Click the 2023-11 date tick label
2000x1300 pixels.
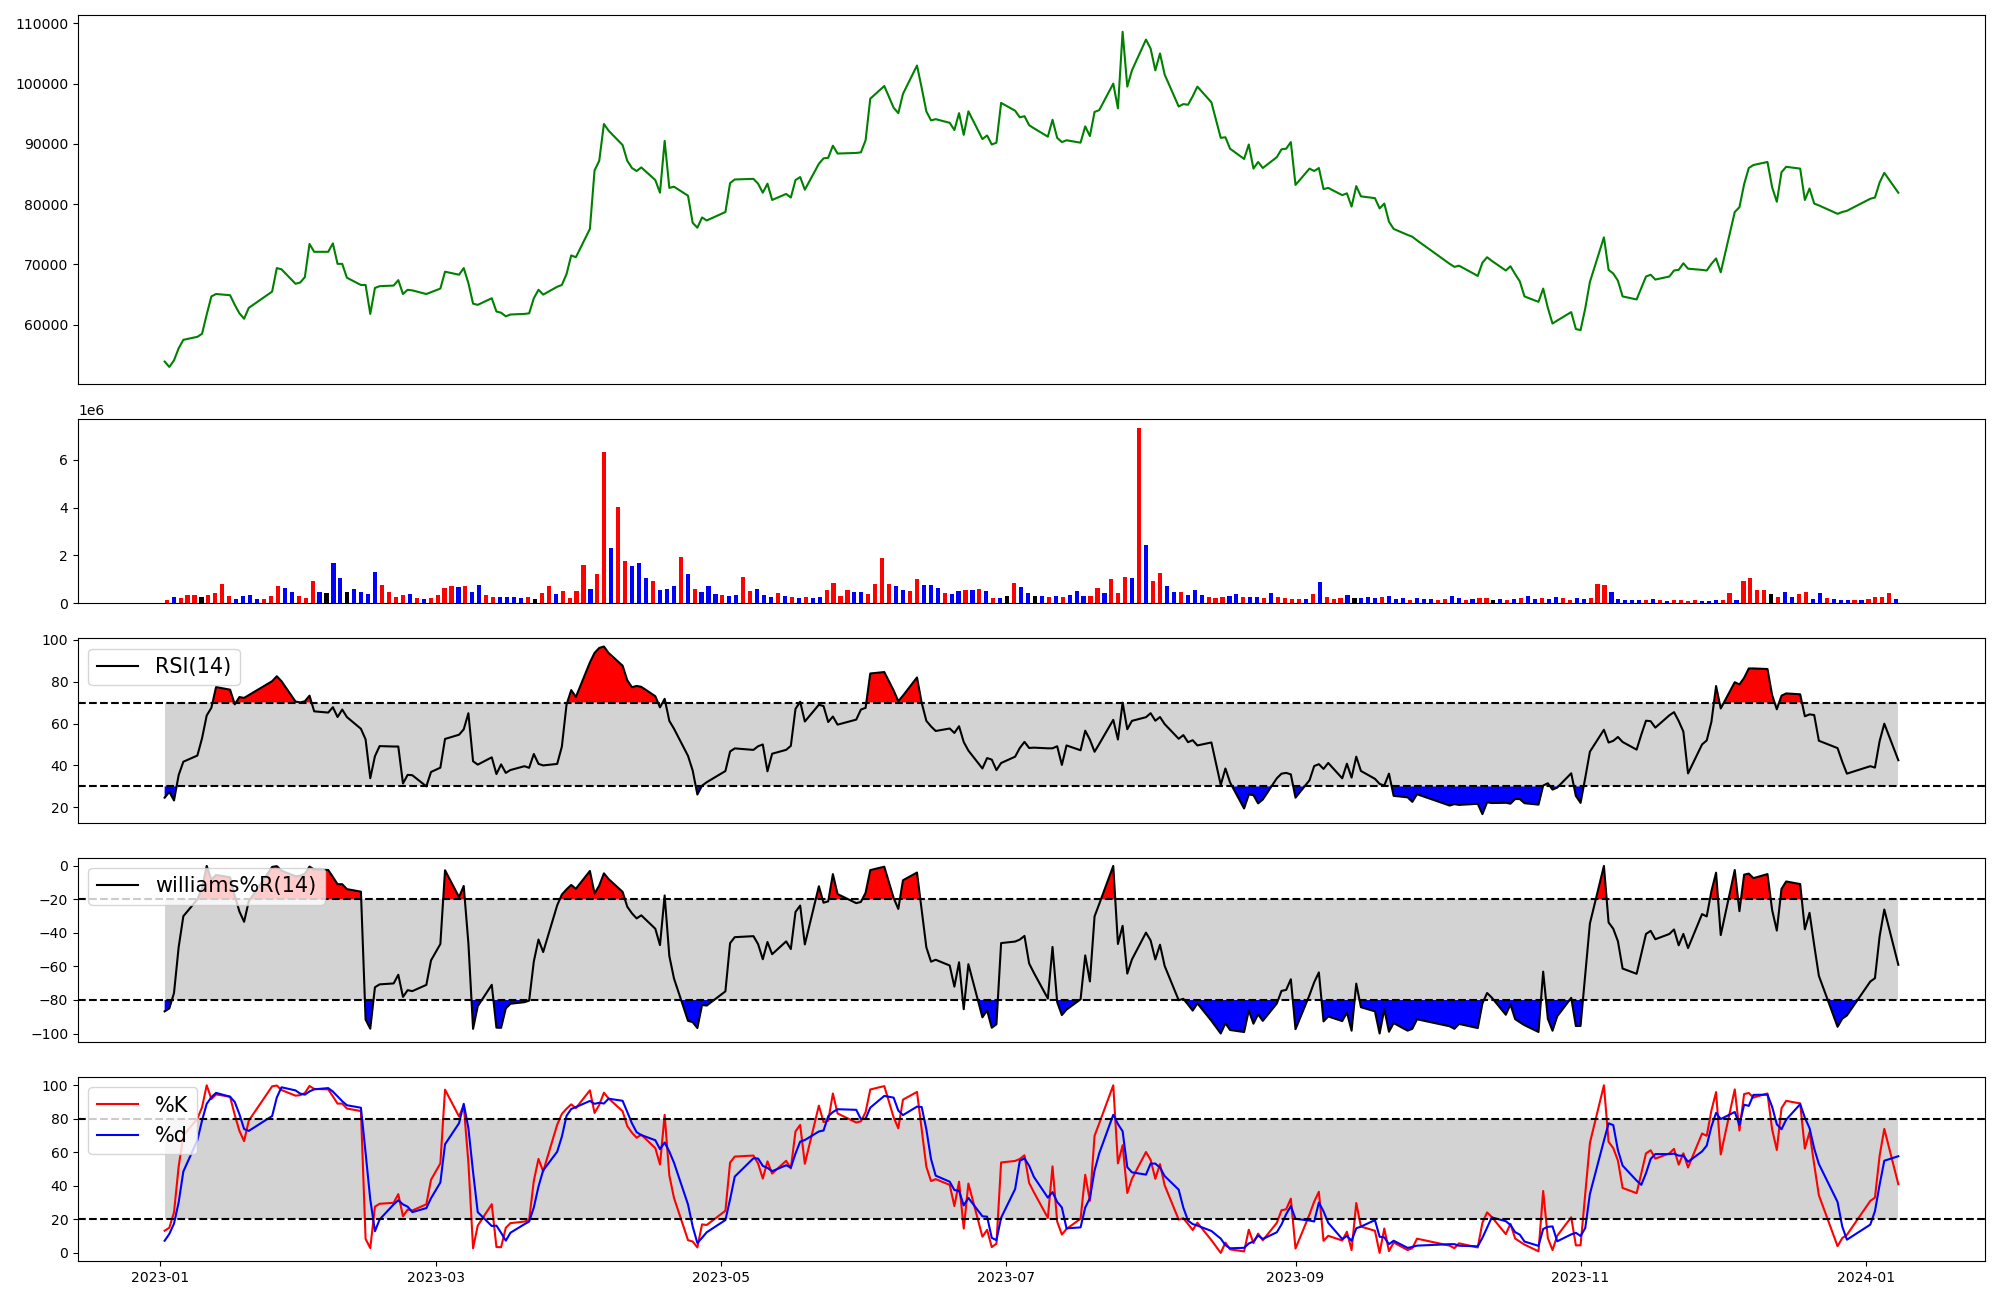1580,1277
